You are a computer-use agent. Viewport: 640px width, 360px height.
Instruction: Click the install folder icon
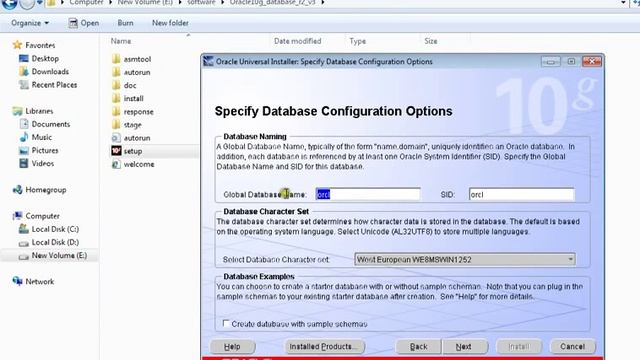116,98
